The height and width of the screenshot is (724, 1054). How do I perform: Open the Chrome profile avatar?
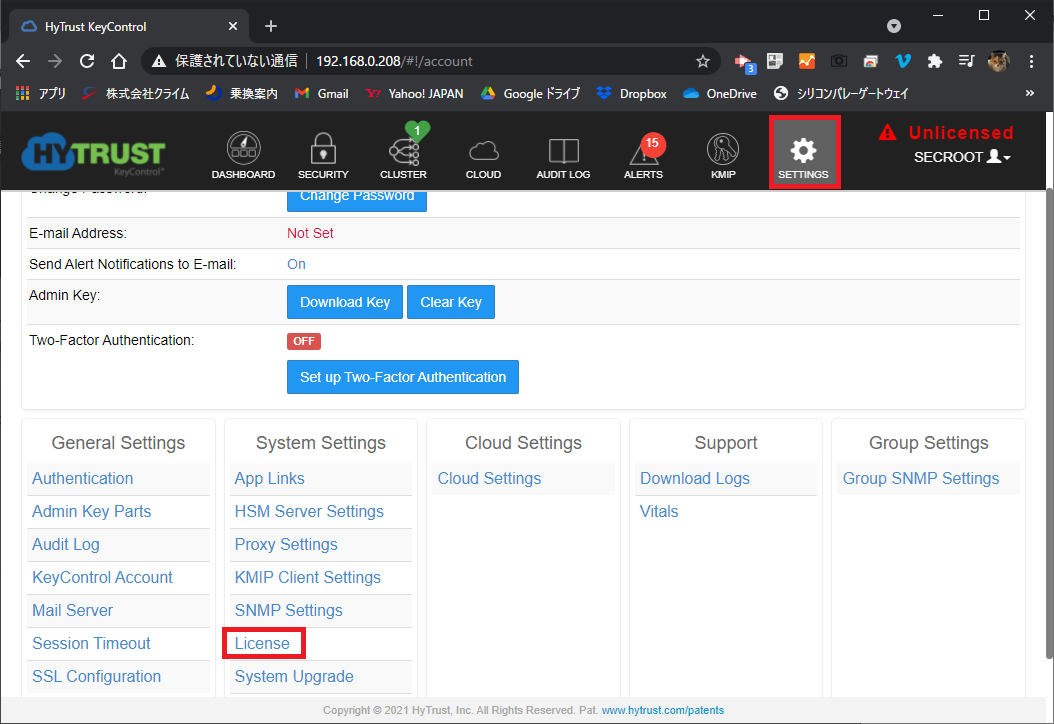[x=998, y=61]
